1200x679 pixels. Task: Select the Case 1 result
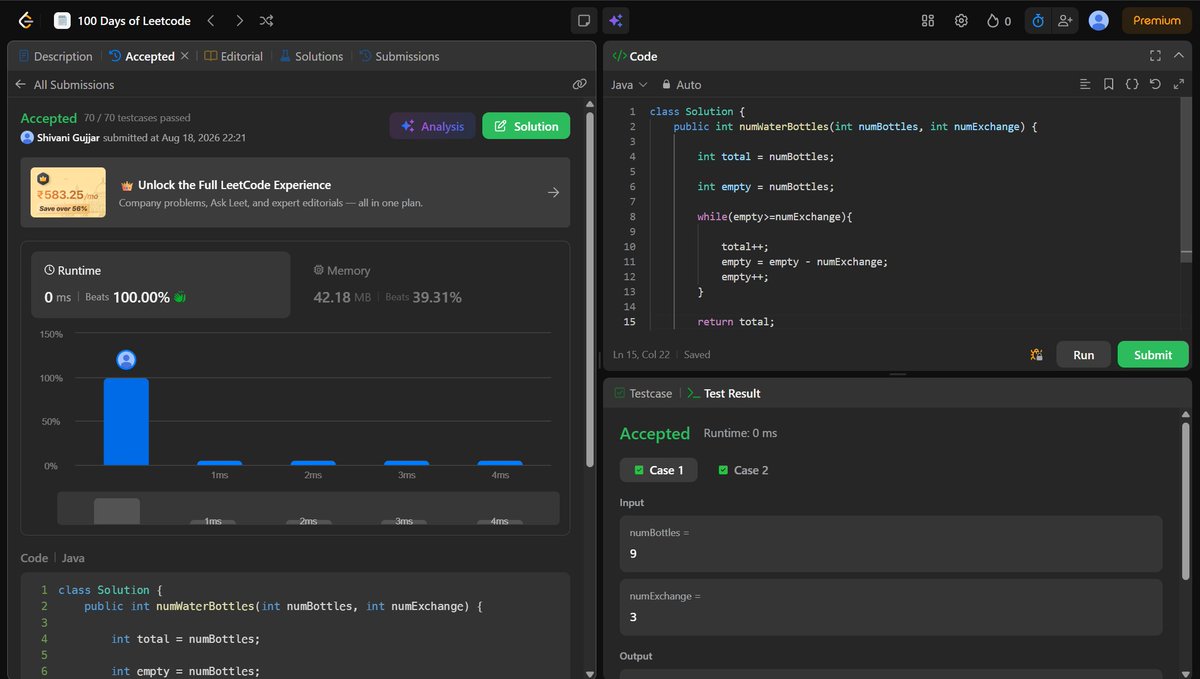point(659,470)
